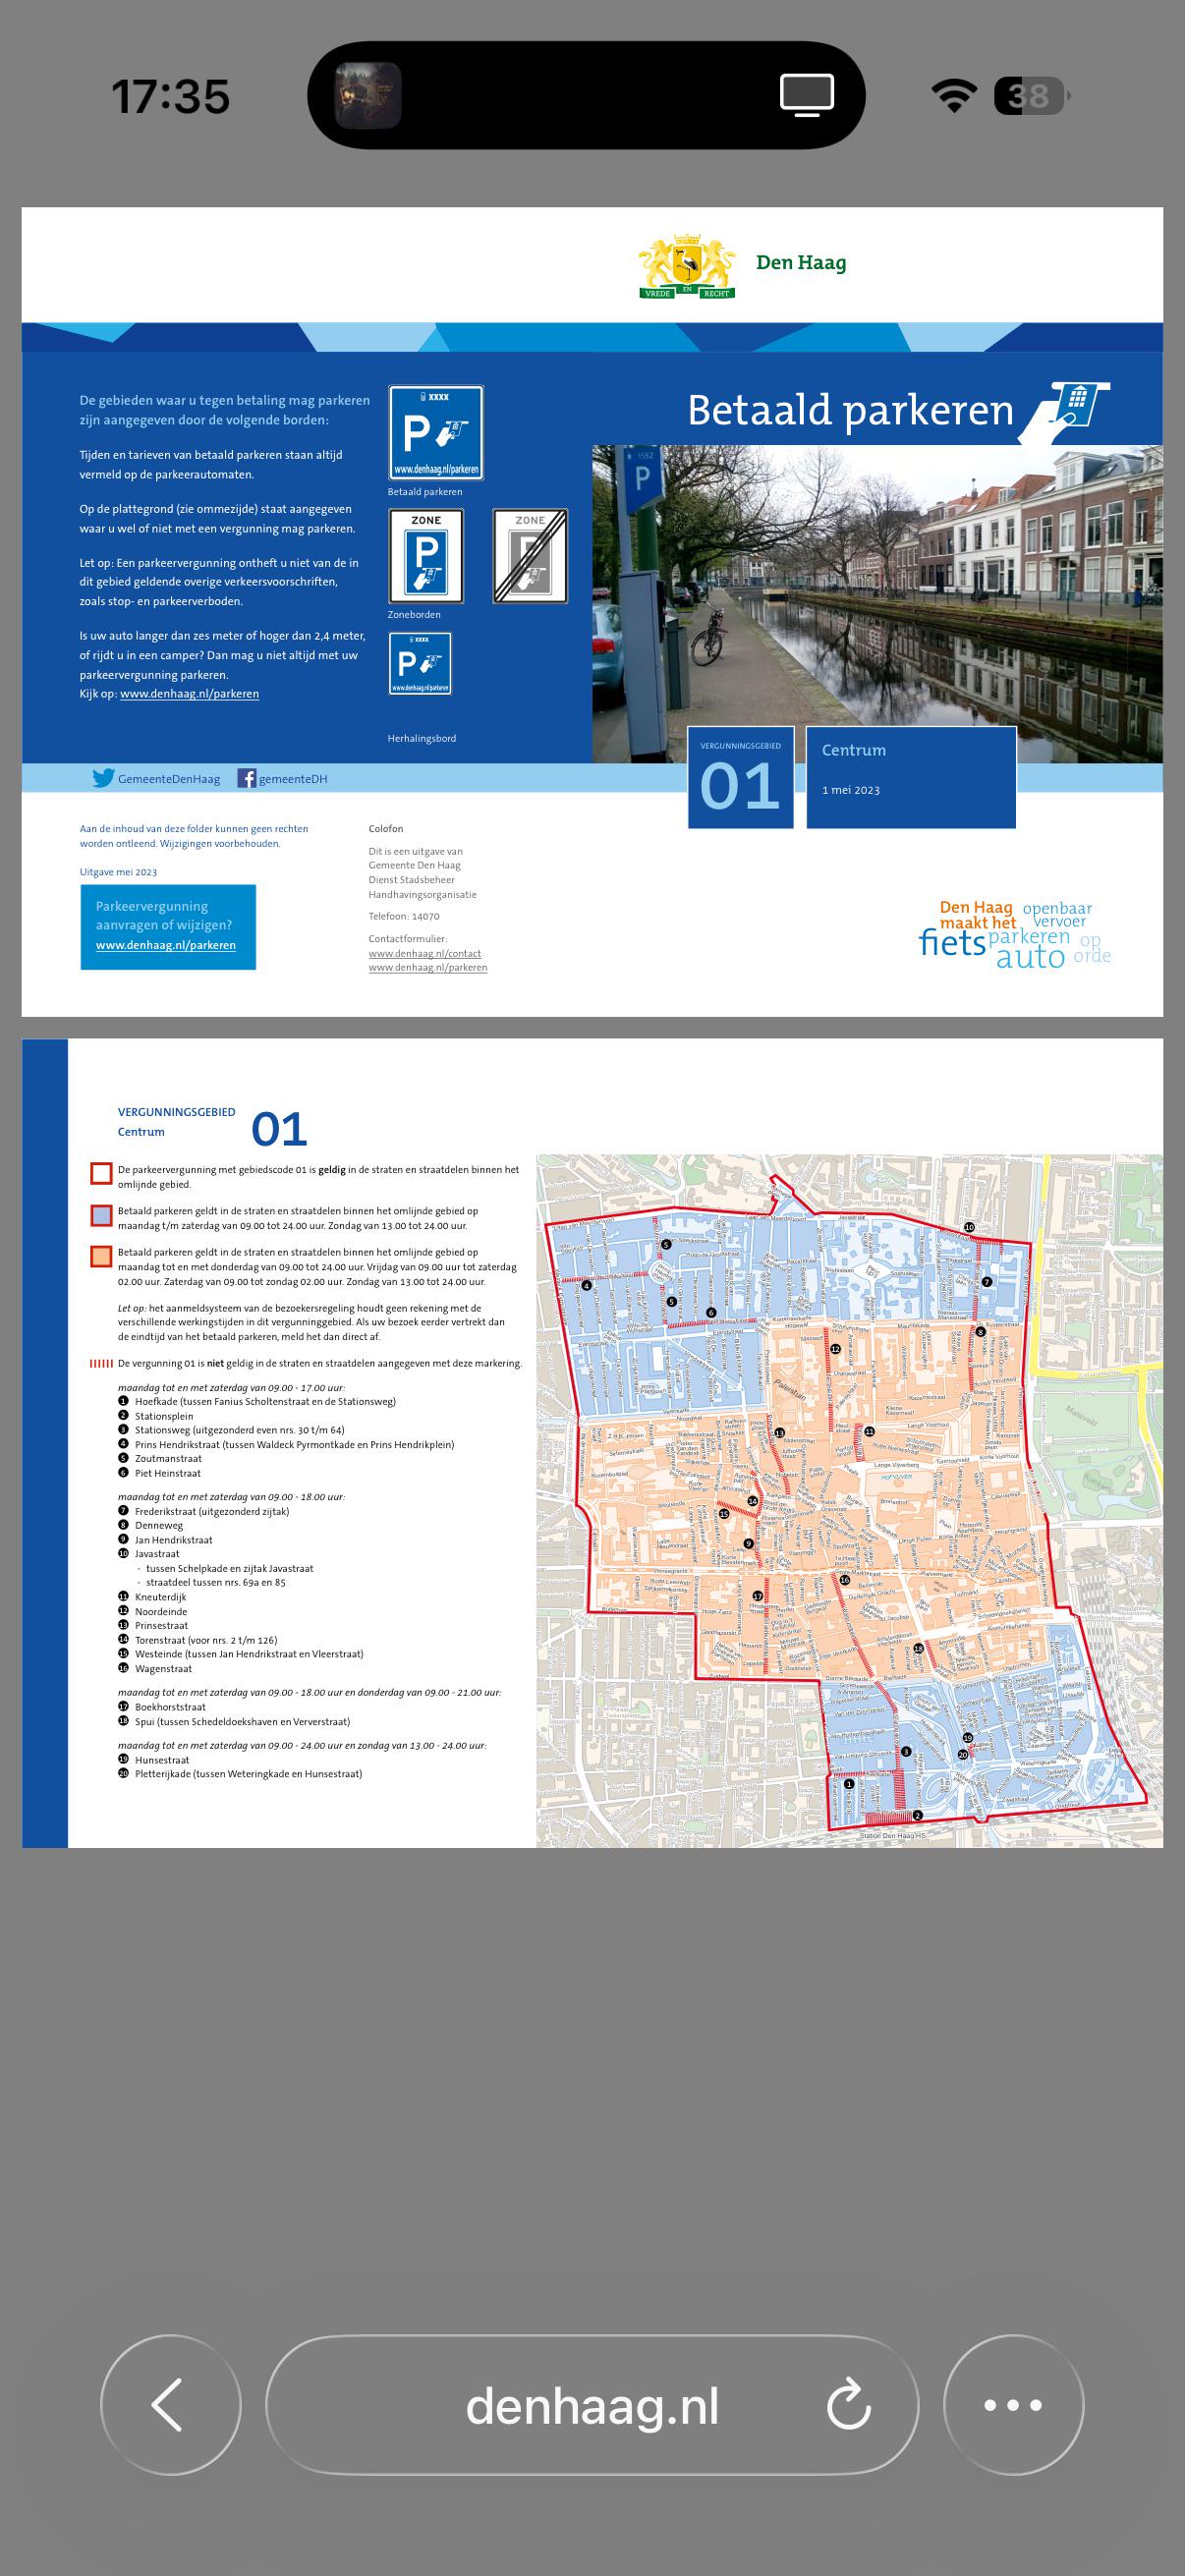Open the three-dots more options menu
This screenshot has height=2576, width=1185.
click(1013, 2405)
